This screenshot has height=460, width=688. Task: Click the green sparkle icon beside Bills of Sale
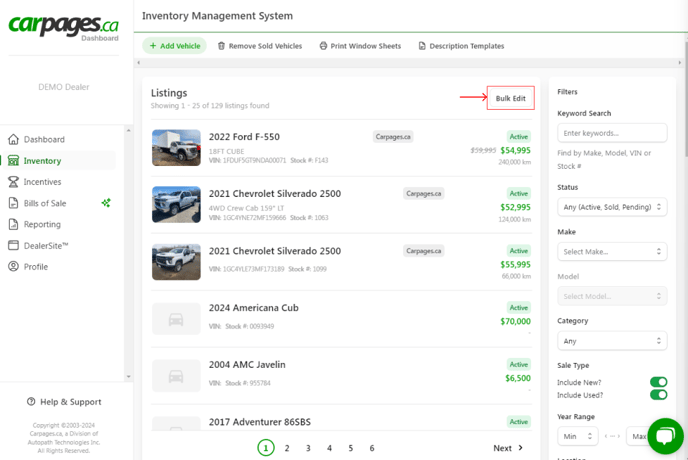(106, 203)
